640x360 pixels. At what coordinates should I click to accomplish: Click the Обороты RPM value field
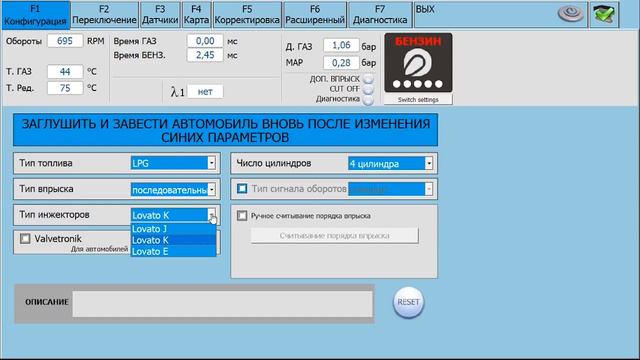click(65, 41)
